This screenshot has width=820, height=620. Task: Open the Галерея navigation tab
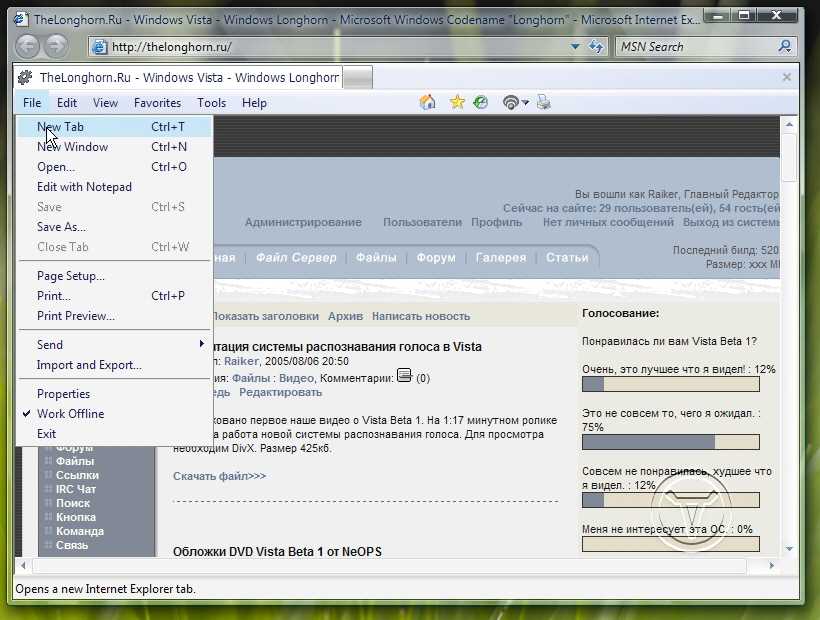[501, 258]
